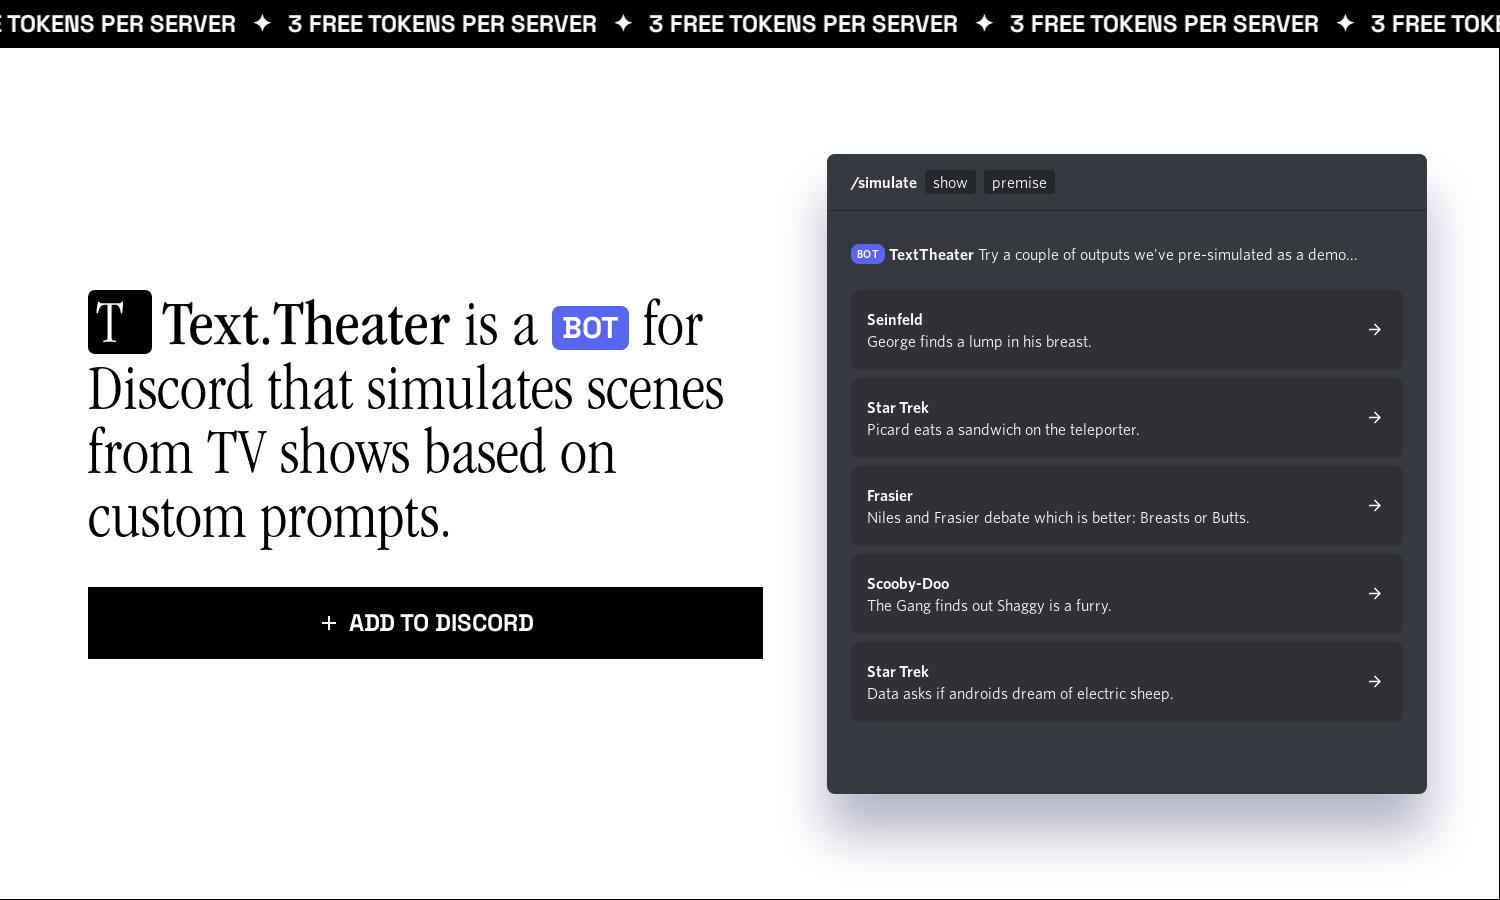The height and width of the screenshot is (900, 1500).
Task: Open the Seinfeld demo row arrow
Action: tap(1375, 330)
